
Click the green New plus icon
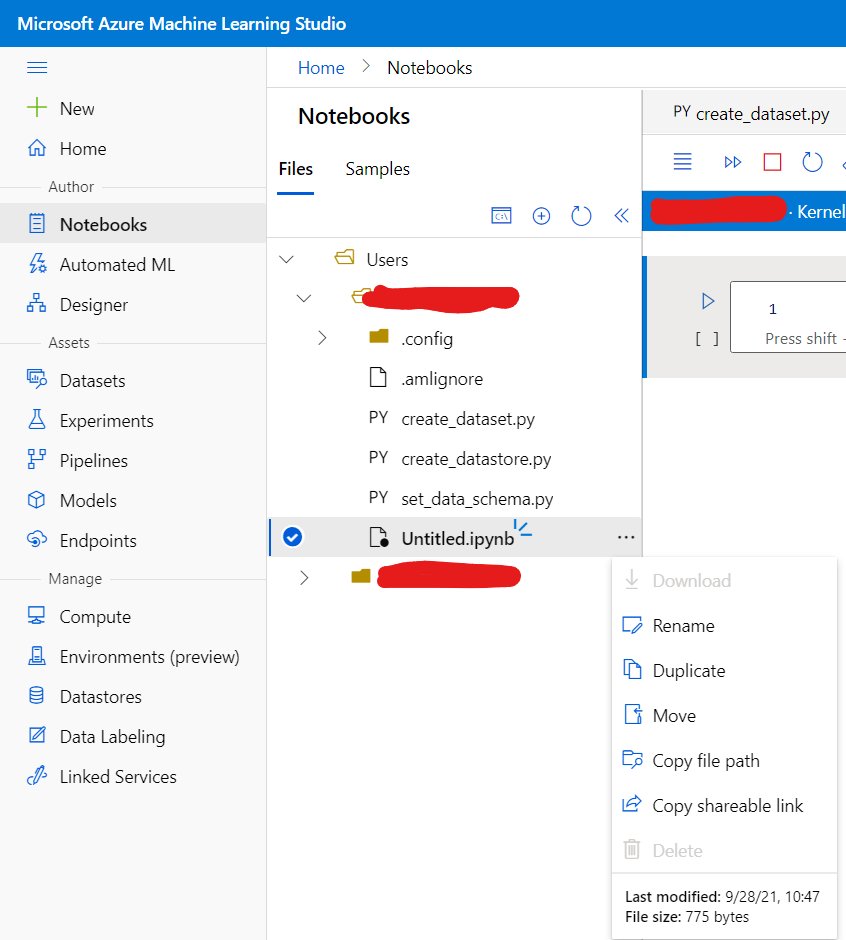tap(37, 108)
